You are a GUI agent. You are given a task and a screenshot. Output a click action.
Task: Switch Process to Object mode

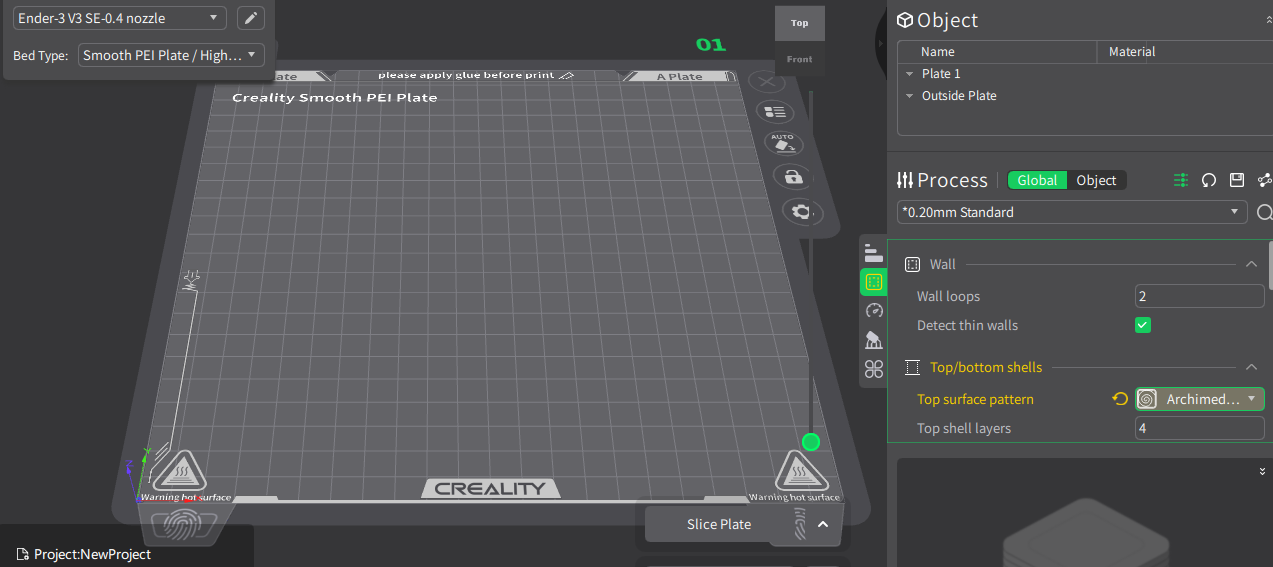click(1096, 180)
